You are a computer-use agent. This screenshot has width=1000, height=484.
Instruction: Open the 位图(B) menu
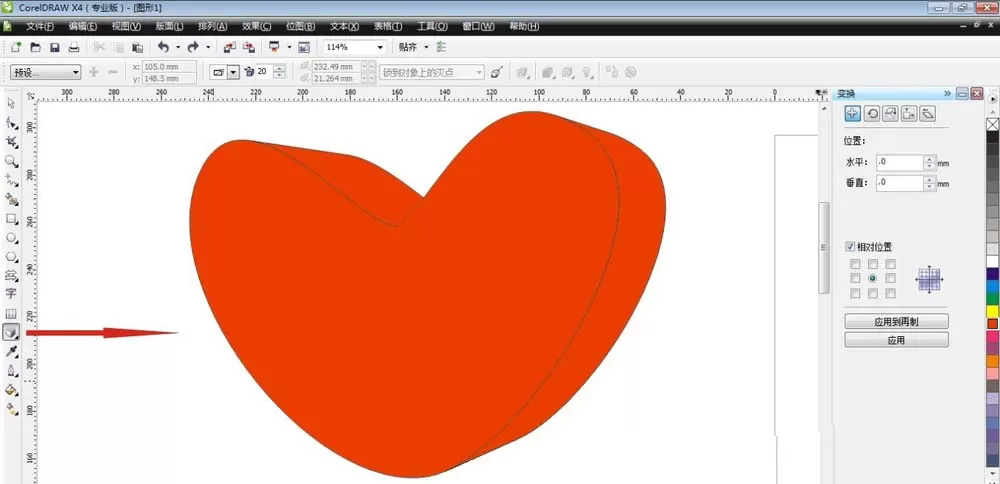tap(300, 26)
